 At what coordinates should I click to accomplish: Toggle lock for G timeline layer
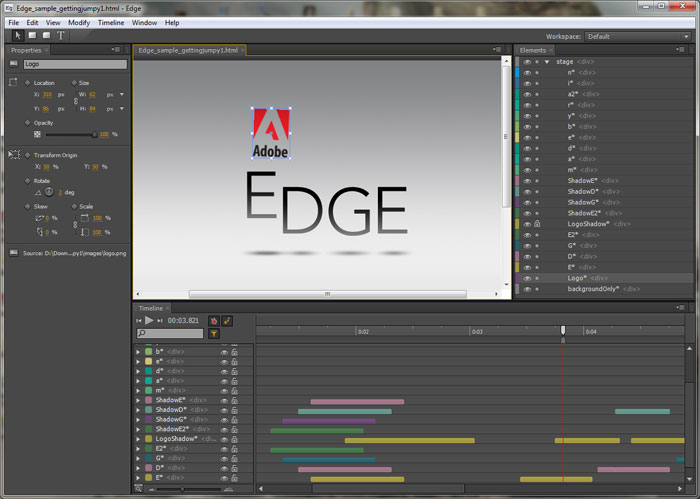pyautogui.click(x=234, y=458)
